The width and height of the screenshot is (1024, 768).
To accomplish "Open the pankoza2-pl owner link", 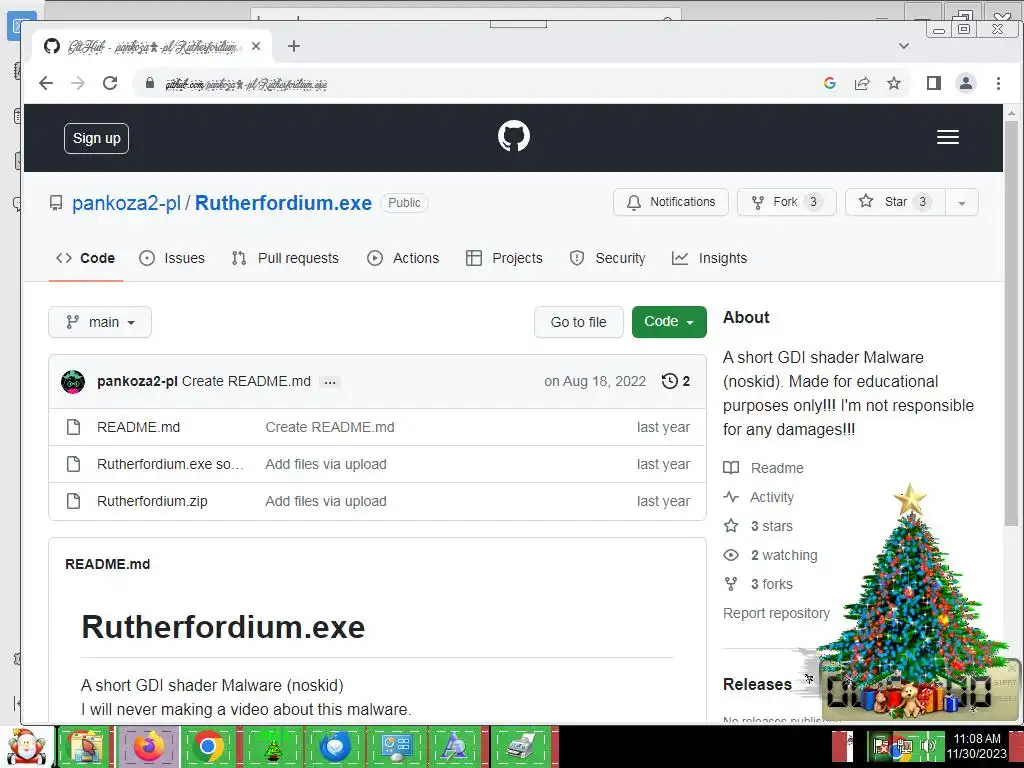I will [x=126, y=203].
